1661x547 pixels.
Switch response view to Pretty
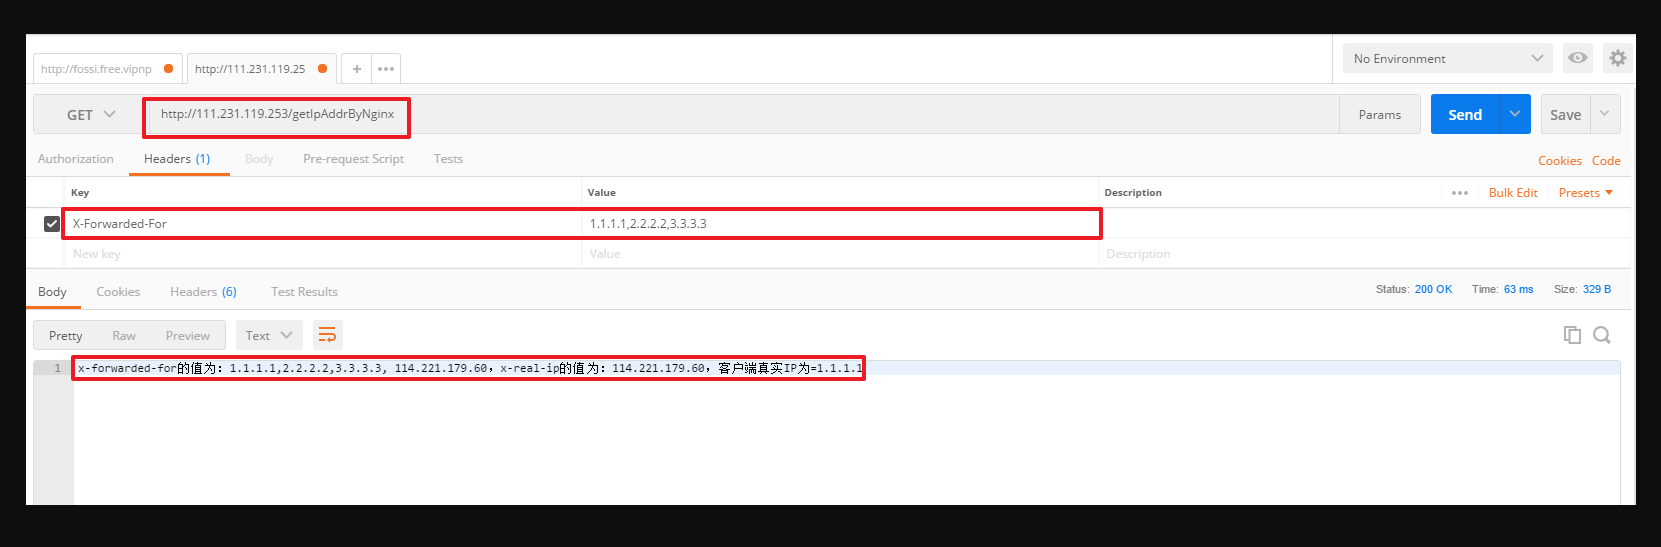click(x=66, y=335)
